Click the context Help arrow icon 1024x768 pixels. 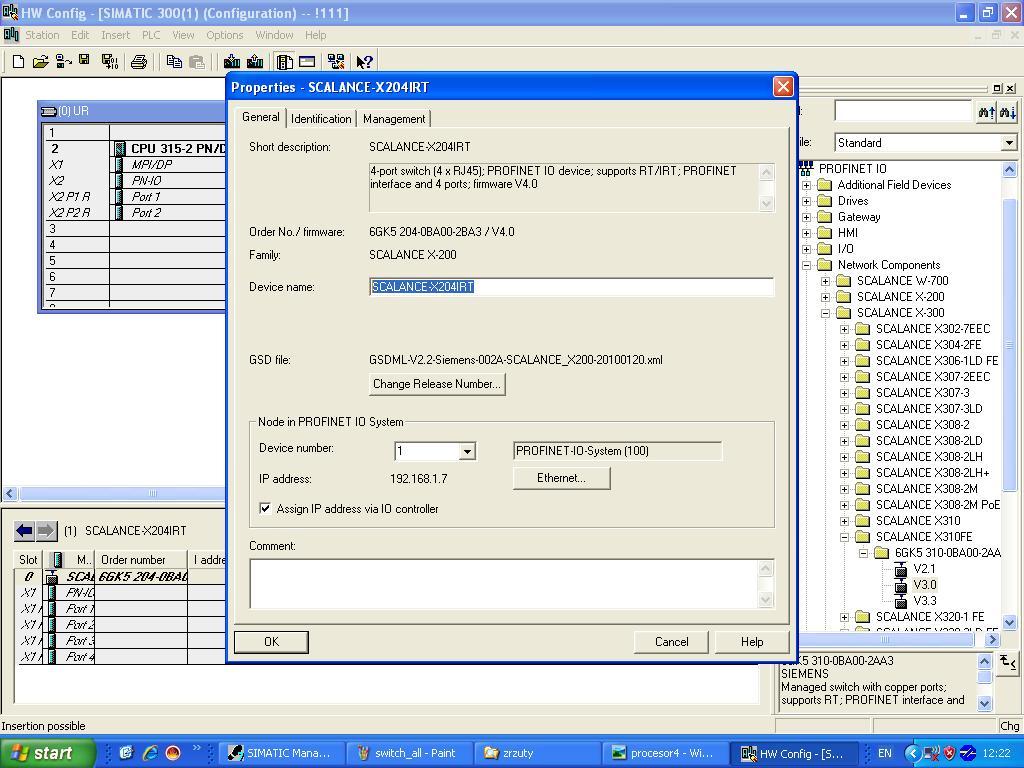364,62
